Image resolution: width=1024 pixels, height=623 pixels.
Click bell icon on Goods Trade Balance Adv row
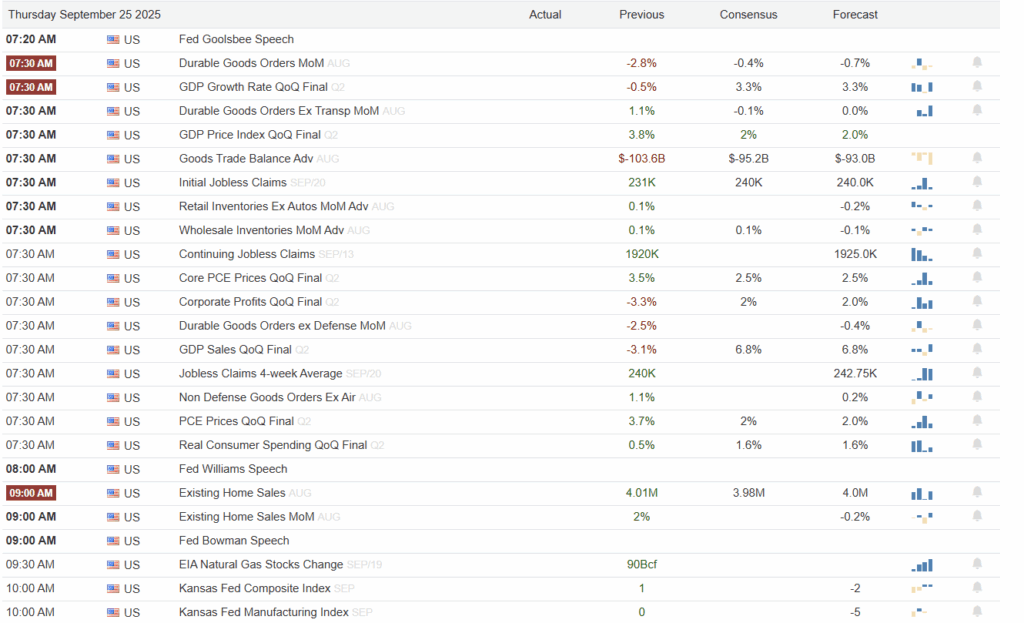[x=977, y=158]
